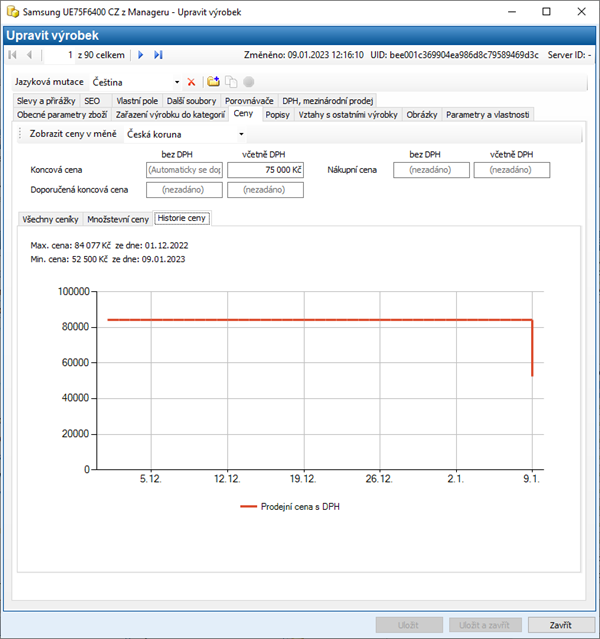The height and width of the screenshot is (639, 600).
Task: Edit the Koncová cena včetně DPH field
Action: point(265,171)
